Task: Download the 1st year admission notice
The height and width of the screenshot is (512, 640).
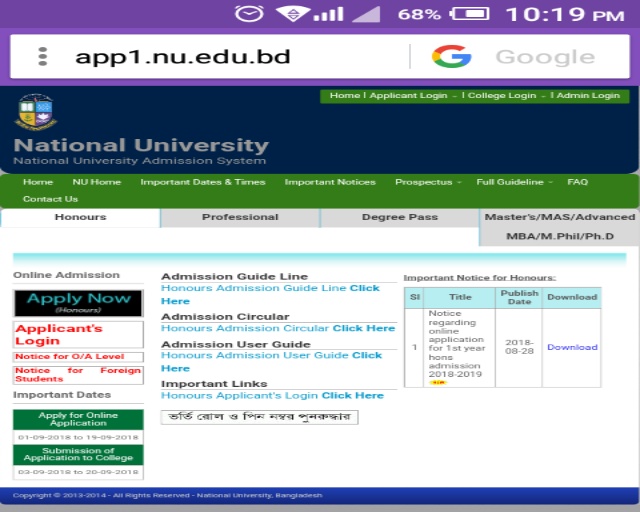Action: (572, 347)
